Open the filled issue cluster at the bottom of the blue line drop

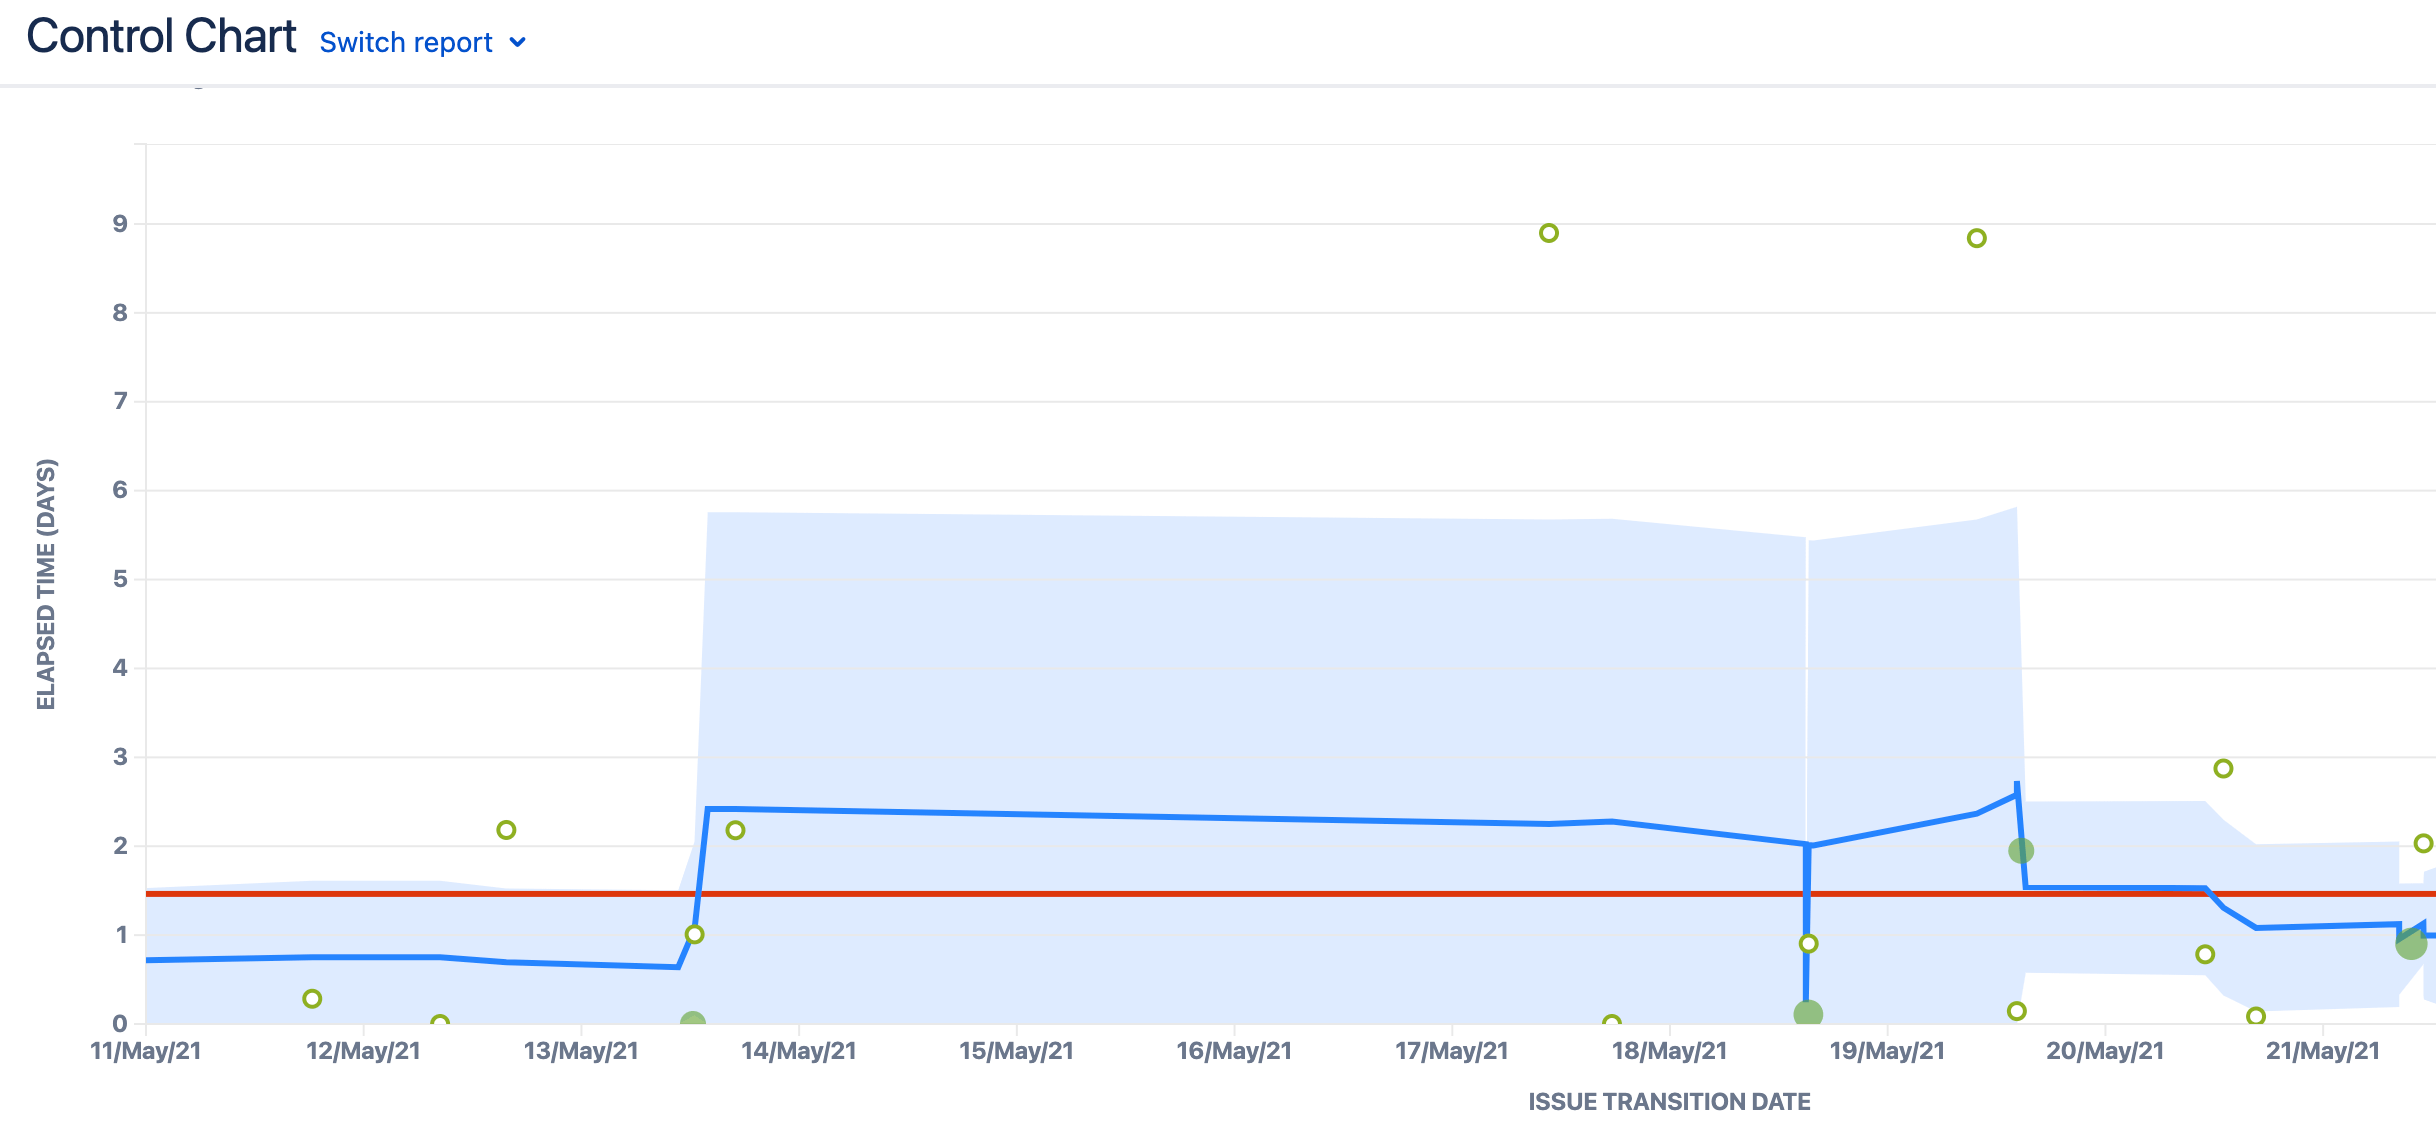pos(1808,1014)
